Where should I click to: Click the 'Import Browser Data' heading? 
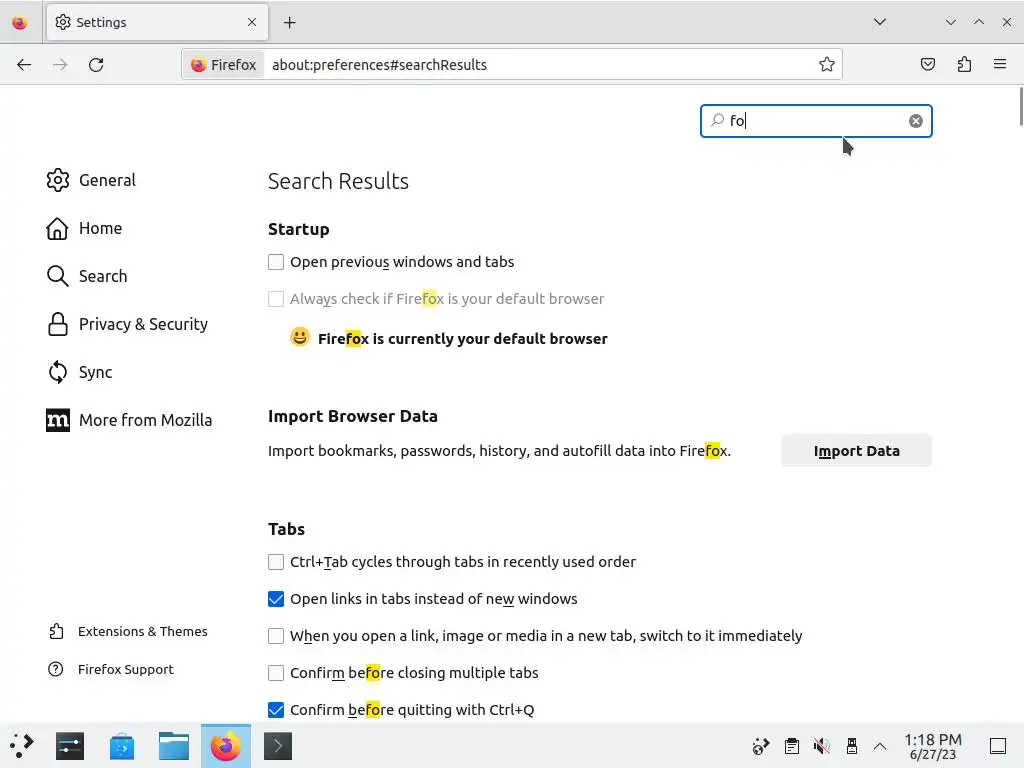pos(353,417)
